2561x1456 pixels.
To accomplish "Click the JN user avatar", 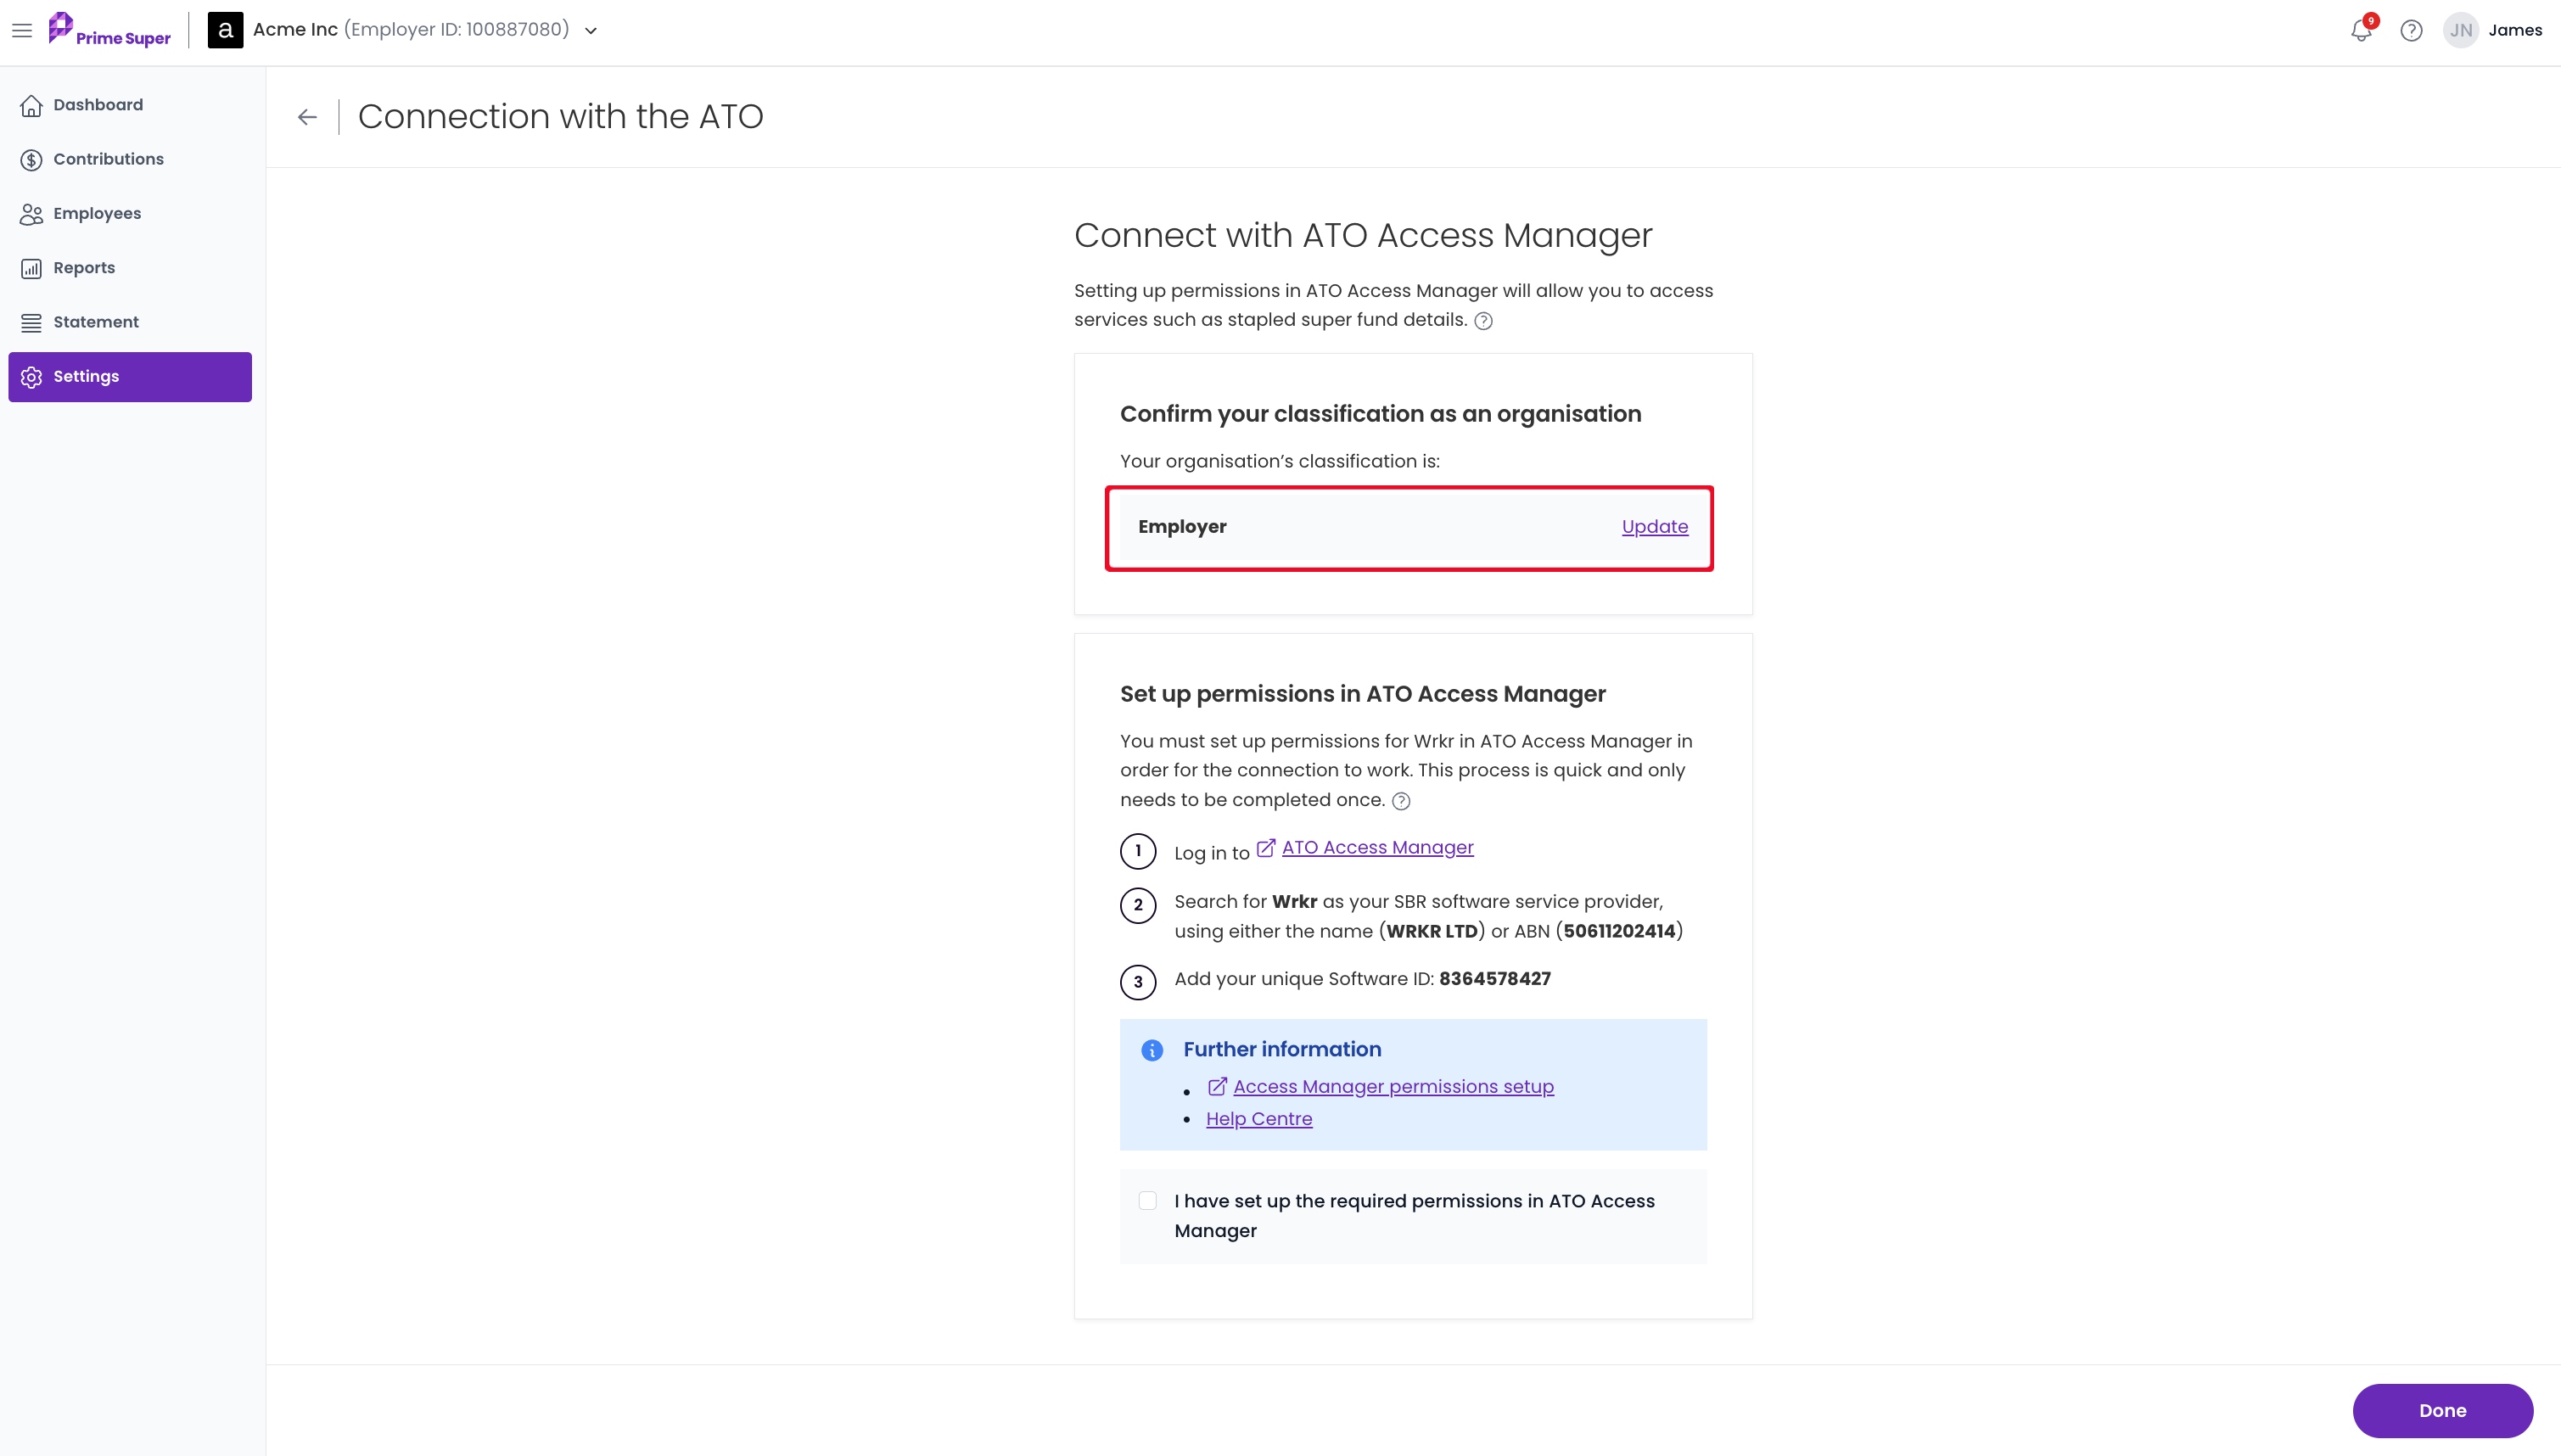I will pos(2461,30).
